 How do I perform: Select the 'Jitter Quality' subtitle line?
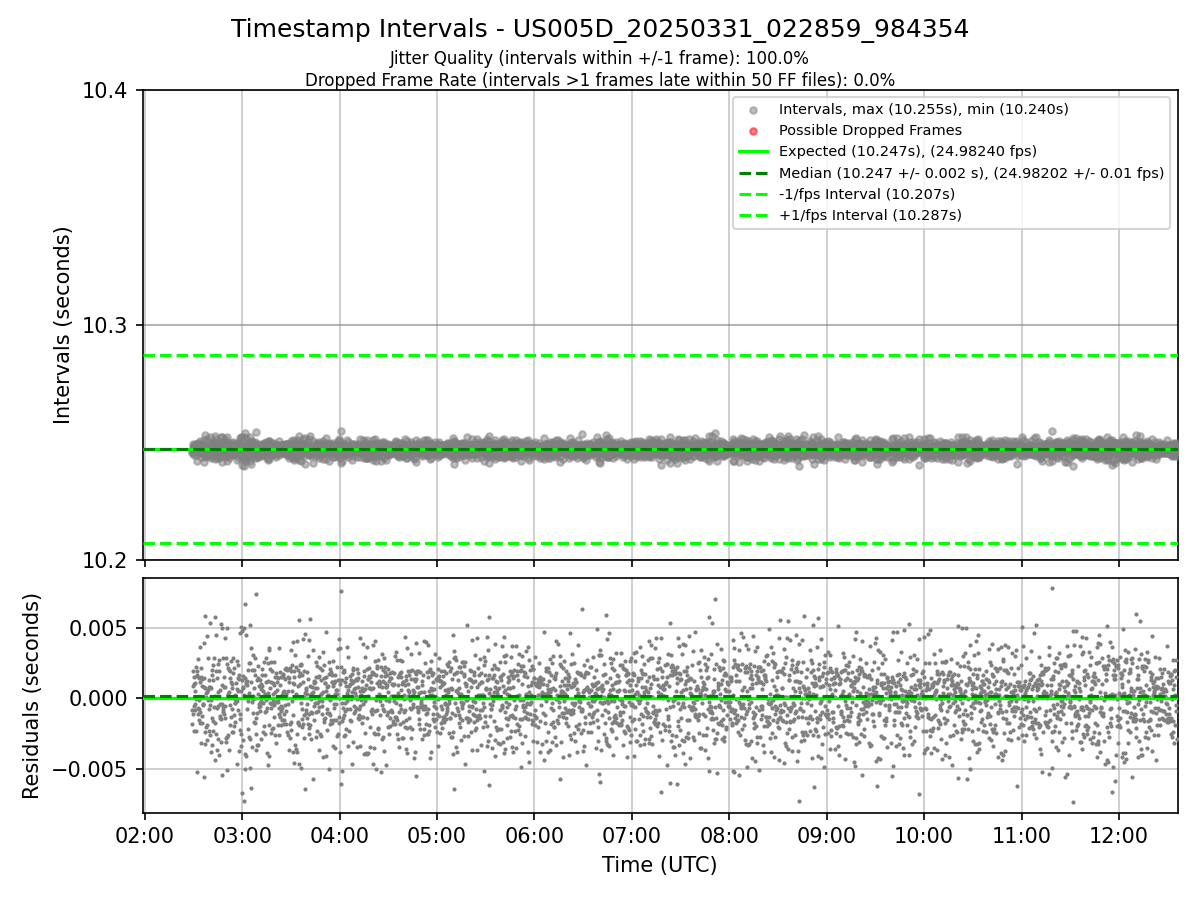point(599,59)
